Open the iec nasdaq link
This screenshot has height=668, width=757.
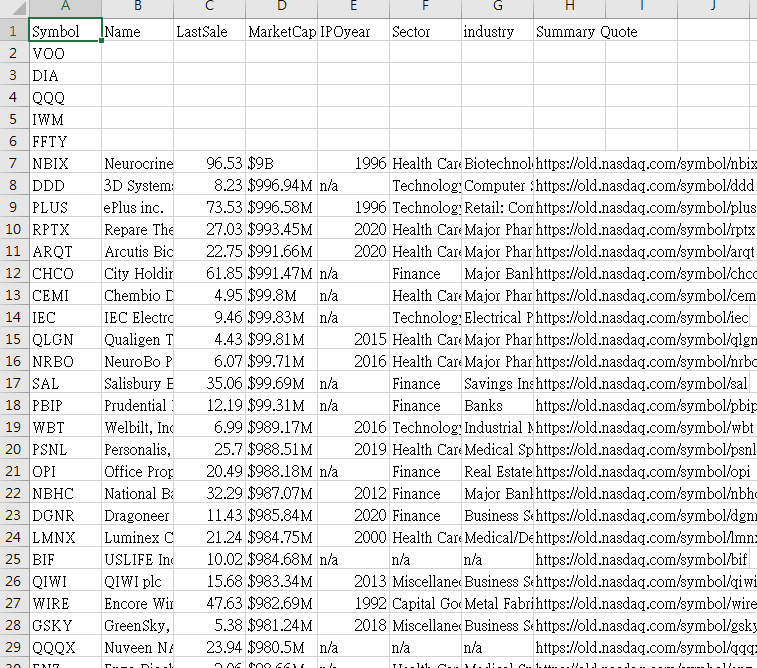642,318
